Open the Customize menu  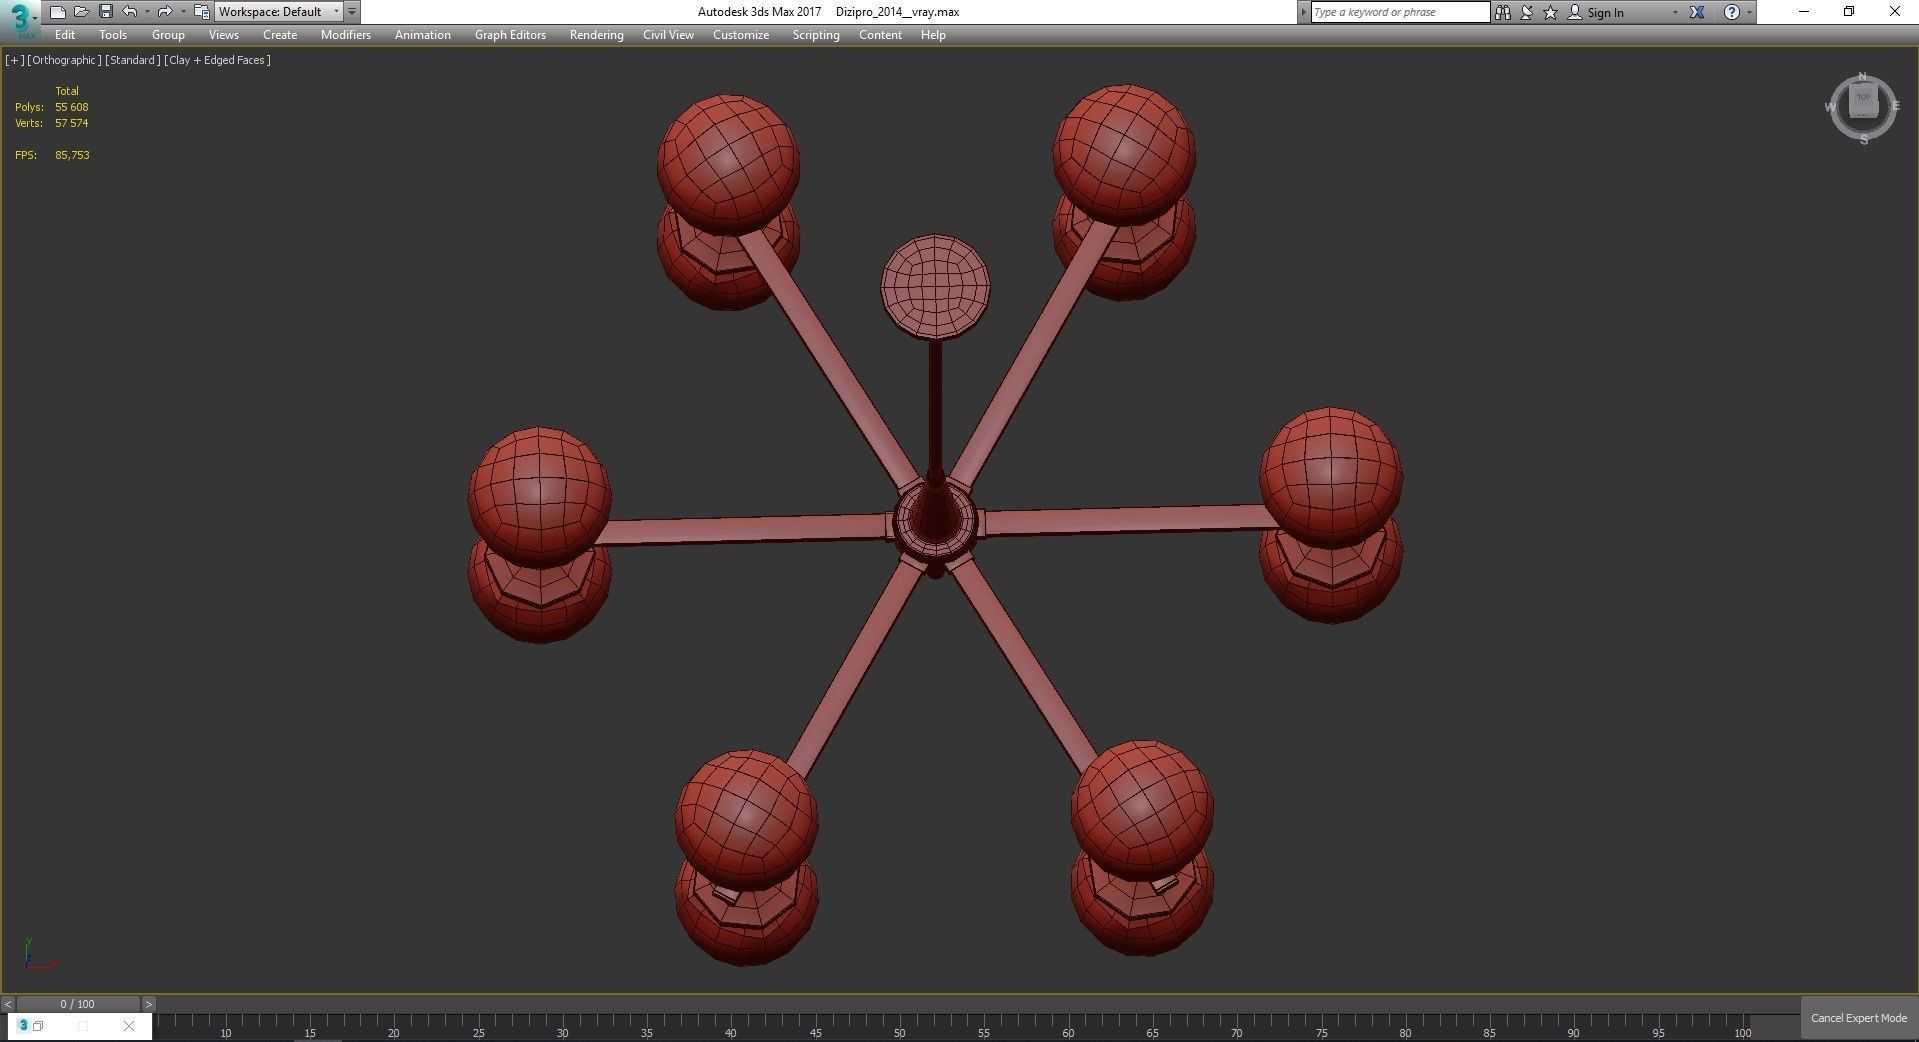point(741,35)
